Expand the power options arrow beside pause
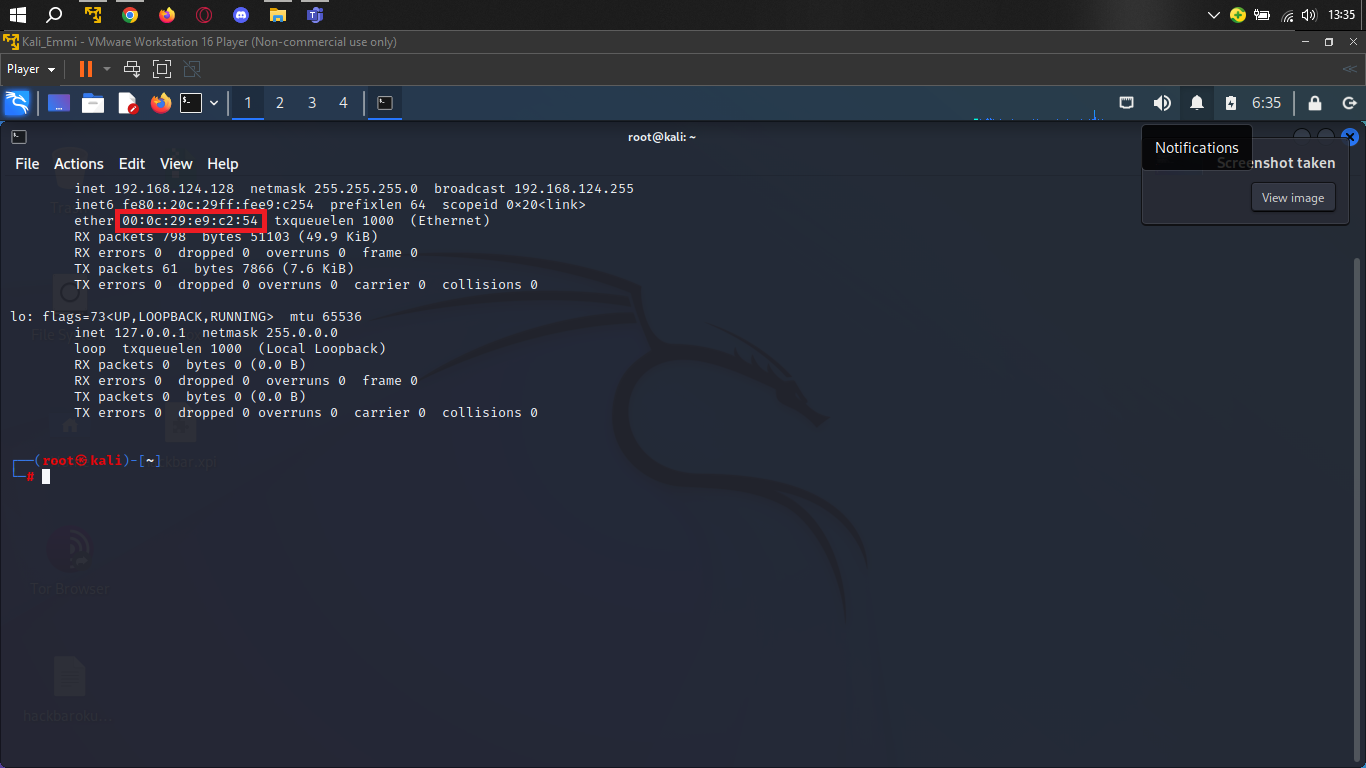This screenshot has height=768, width=1366. (x=106, y=69)
